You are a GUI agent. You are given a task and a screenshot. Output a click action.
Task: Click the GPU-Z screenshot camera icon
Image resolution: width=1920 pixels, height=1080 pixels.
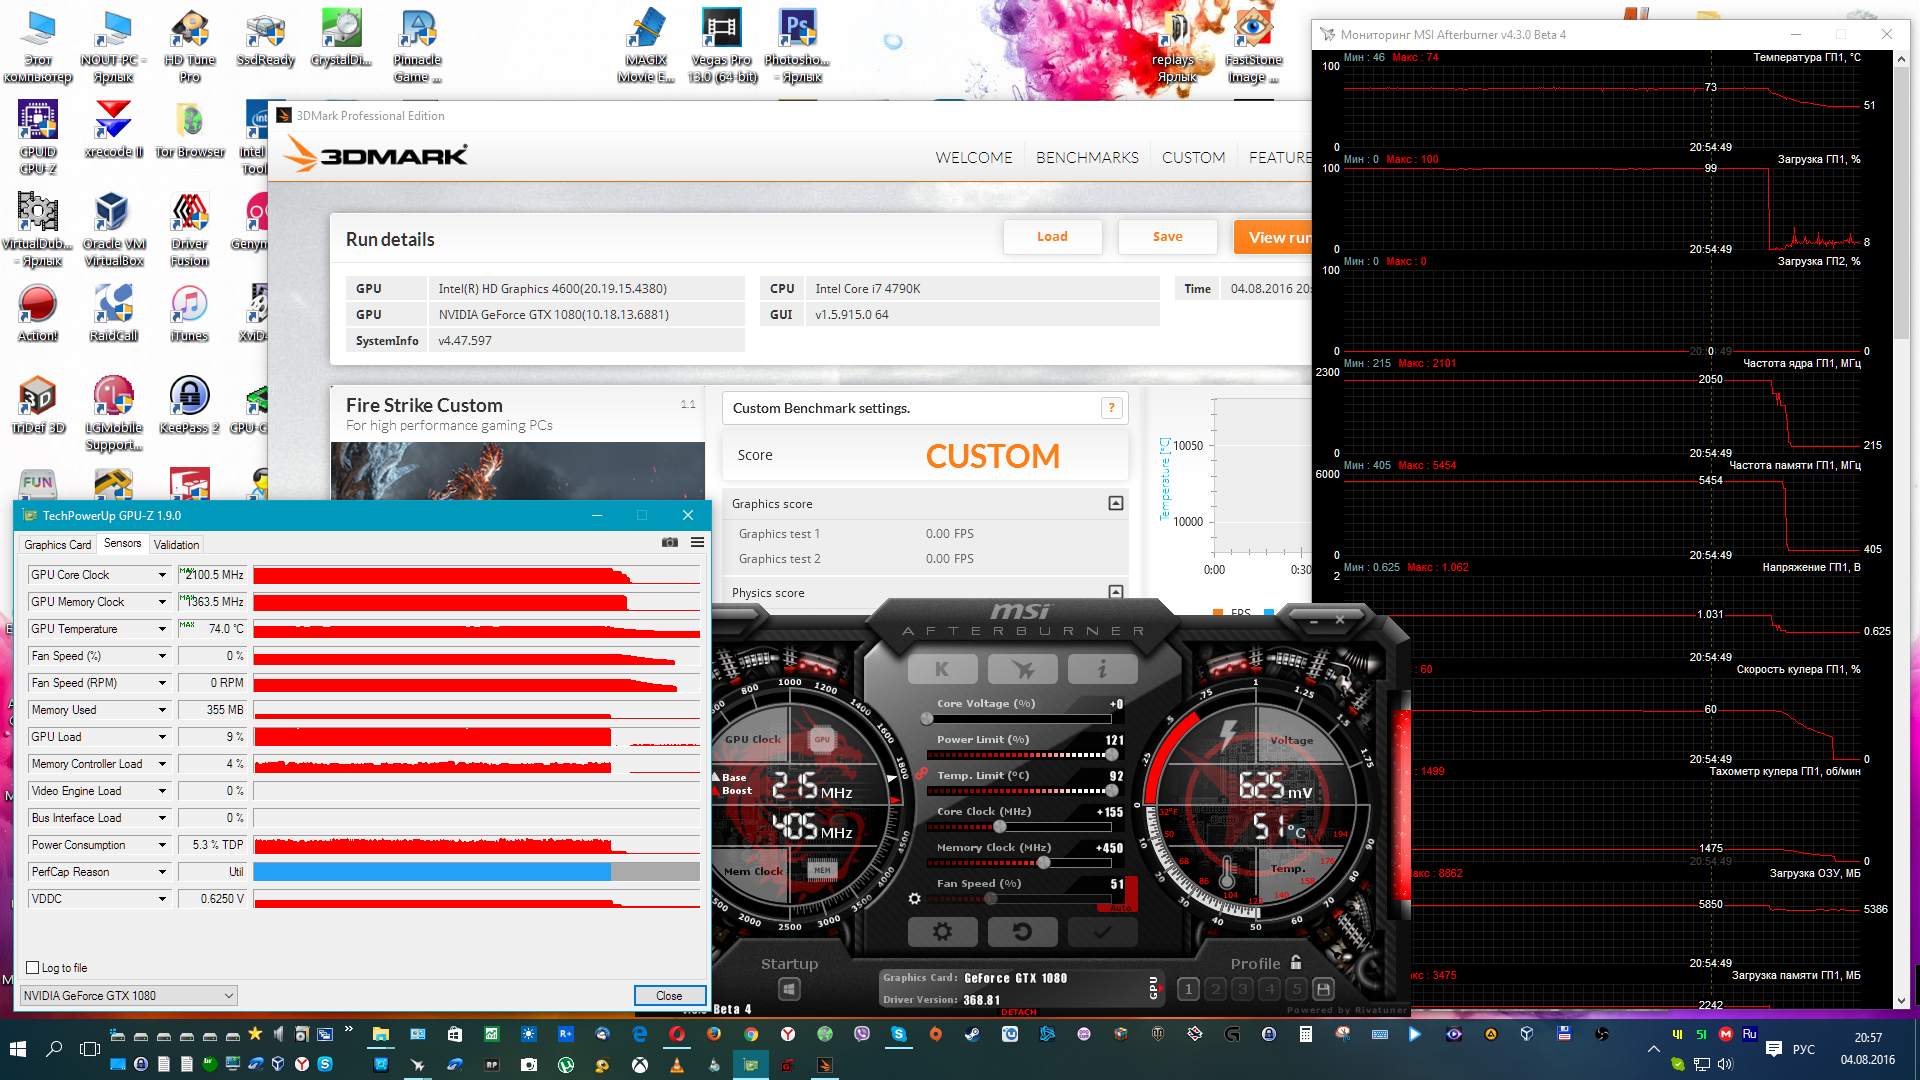pos(670,542)
